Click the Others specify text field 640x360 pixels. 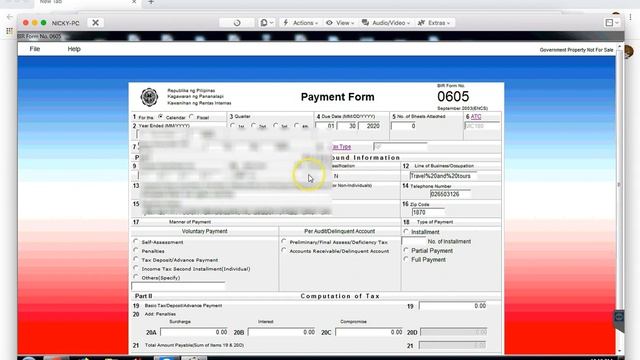pyautogui.click(x=178, y=286)
